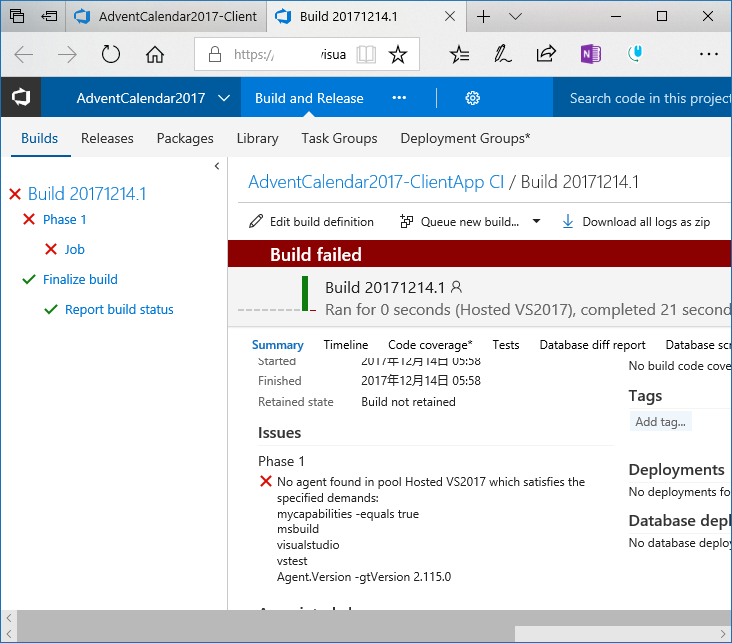732x643 pixels.
Task: Click the download arrow icon for logs
Action: (x=568, y=221)
